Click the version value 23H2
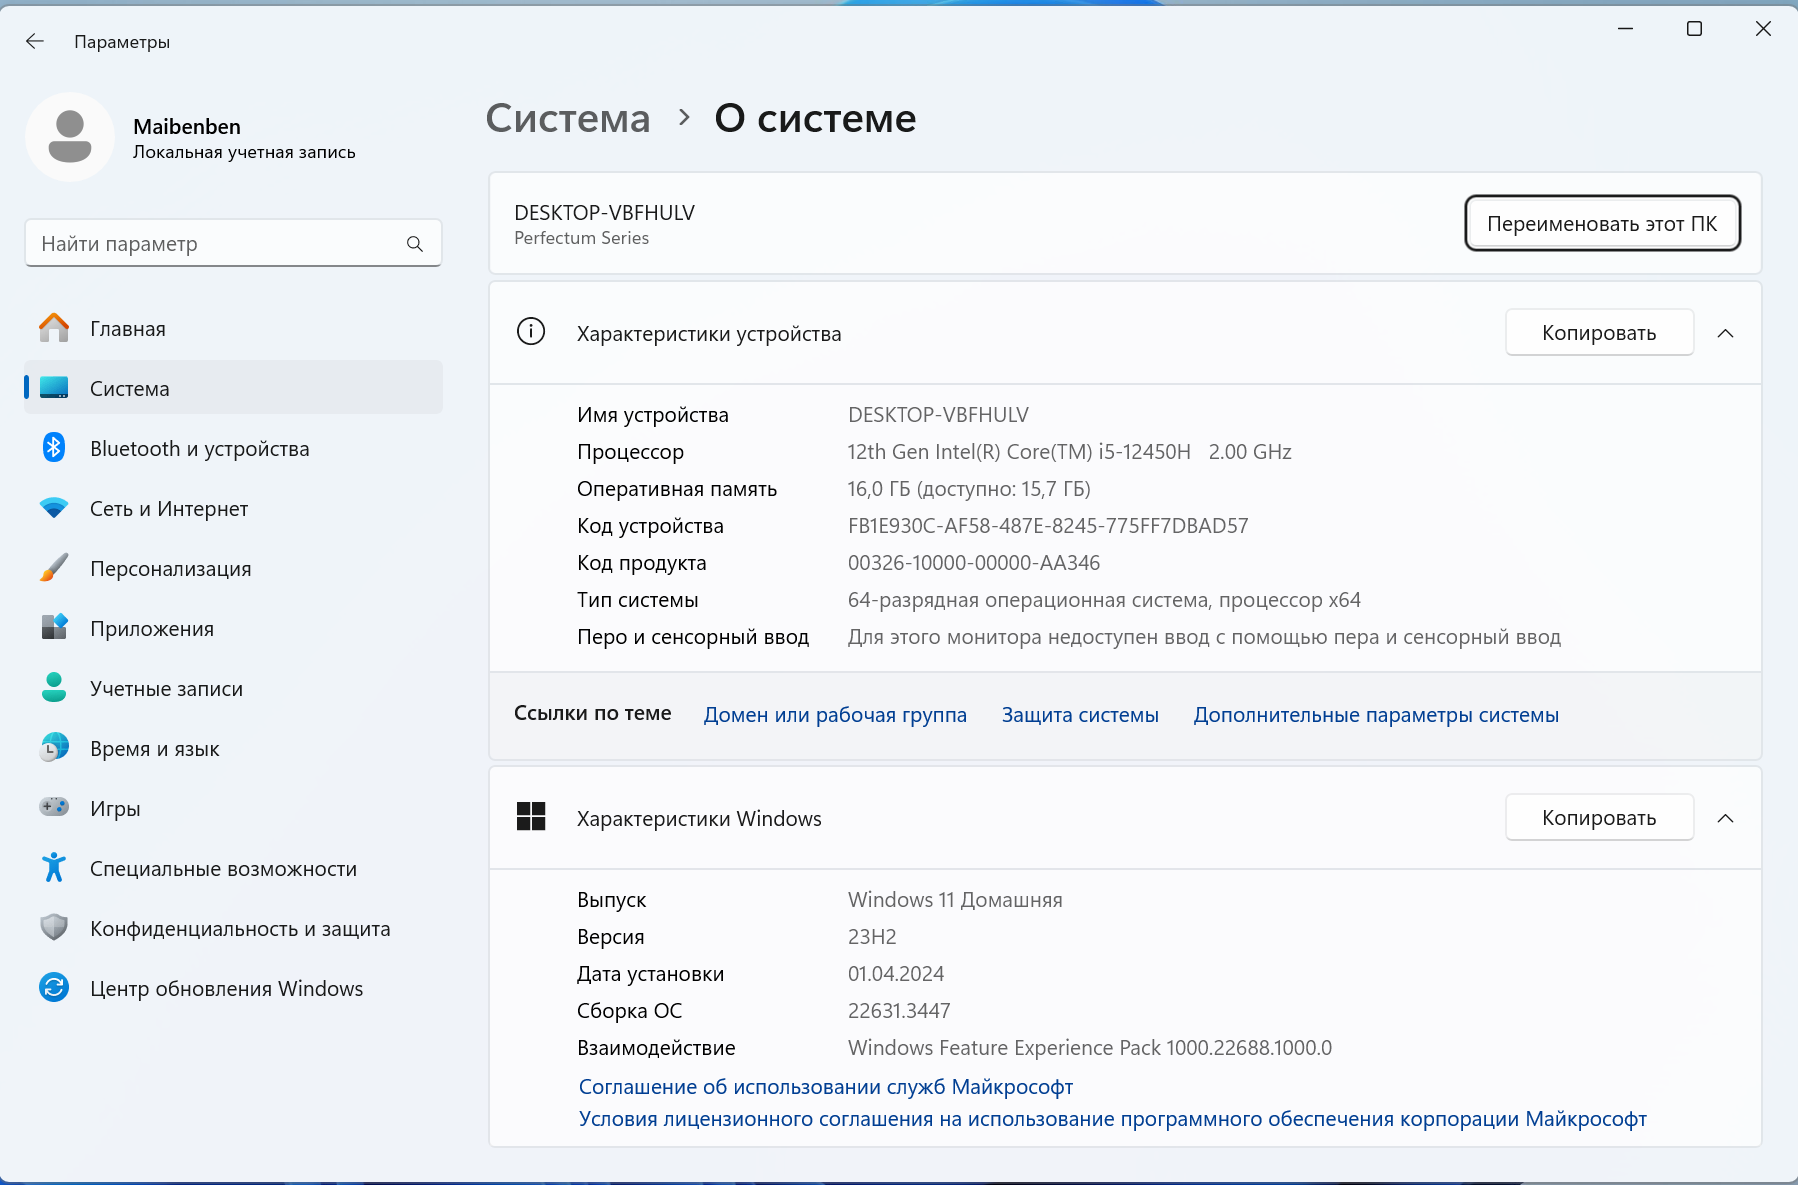1798x1185 pixels. (x=872, y=937)
